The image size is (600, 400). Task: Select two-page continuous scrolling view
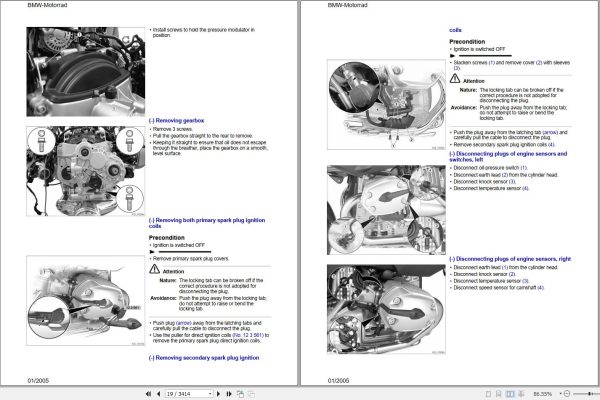[521, 394]
